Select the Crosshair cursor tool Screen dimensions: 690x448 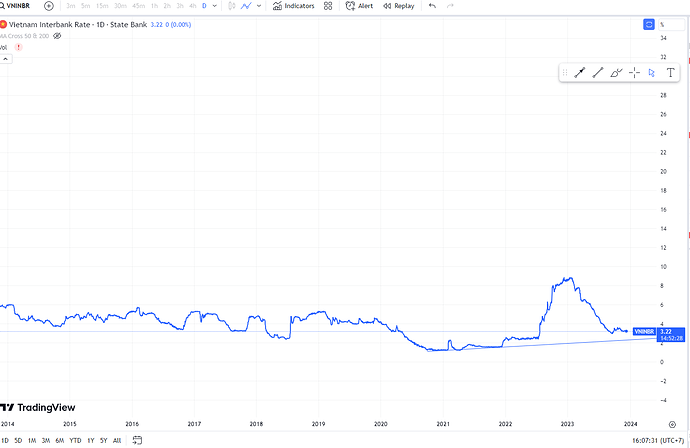pos(634,73)
